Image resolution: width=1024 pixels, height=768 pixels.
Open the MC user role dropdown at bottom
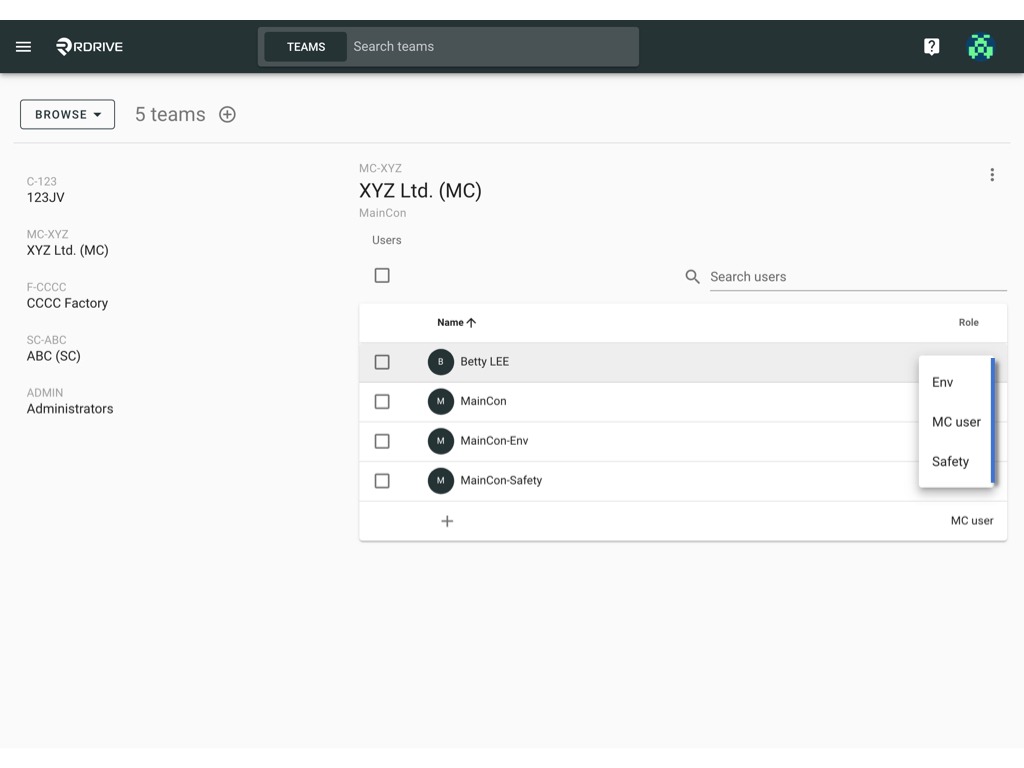[972, 520]
